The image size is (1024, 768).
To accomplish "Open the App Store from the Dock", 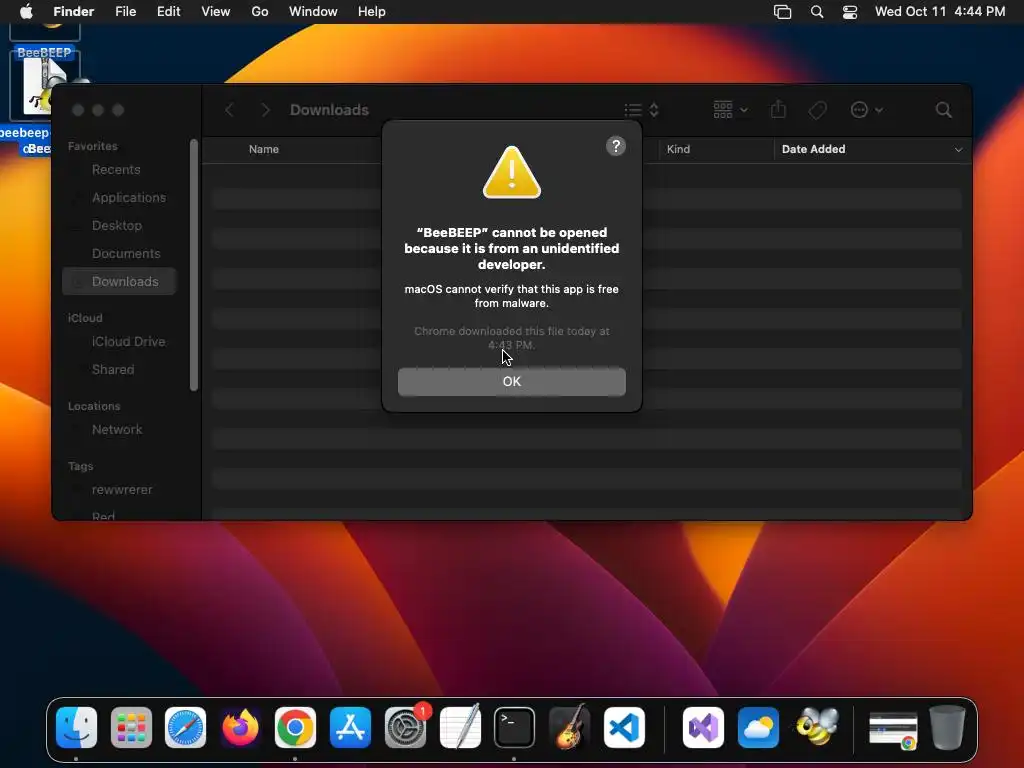I will [350, 727].
